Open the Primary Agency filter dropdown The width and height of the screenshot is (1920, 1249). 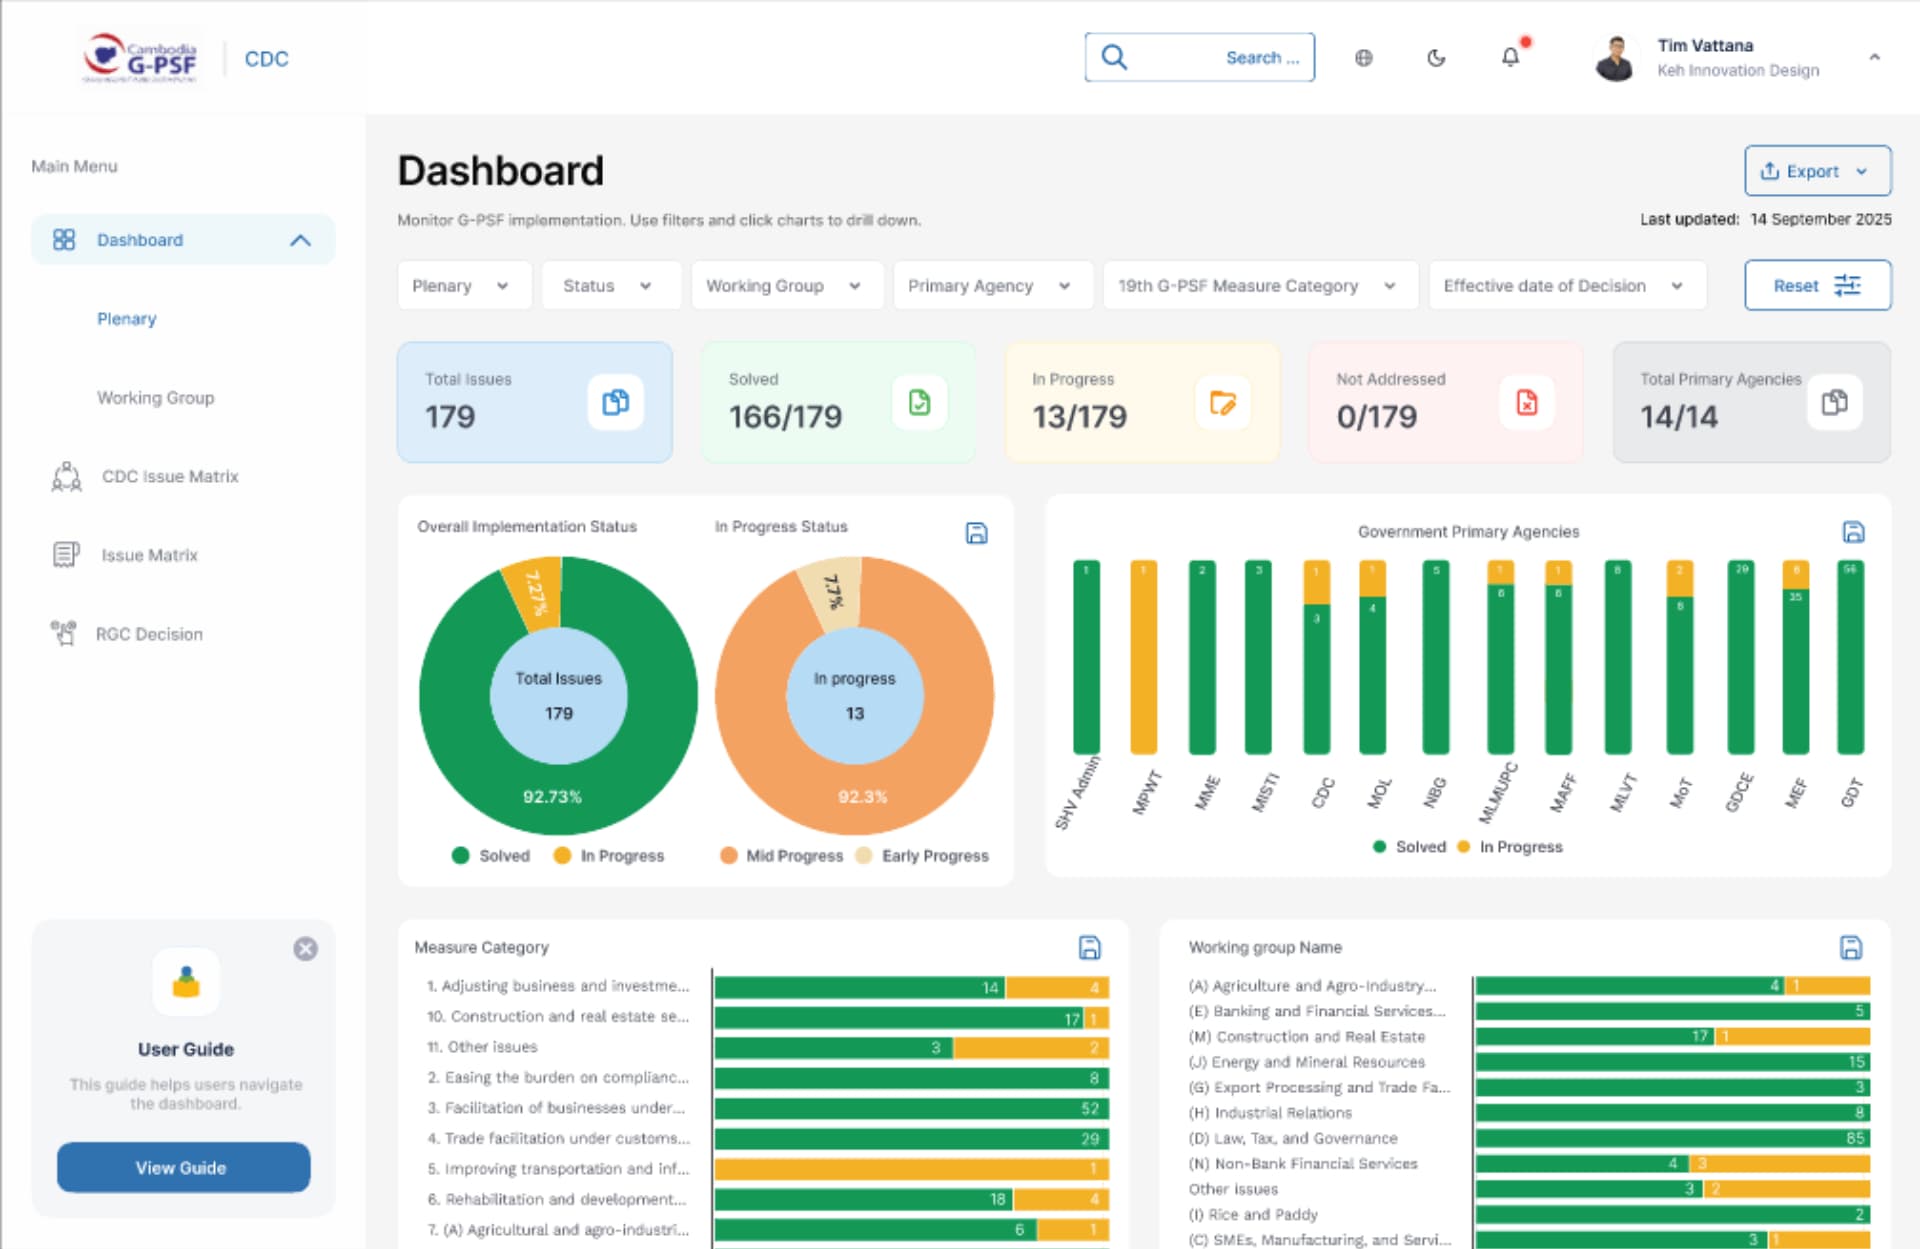(988, 286)
